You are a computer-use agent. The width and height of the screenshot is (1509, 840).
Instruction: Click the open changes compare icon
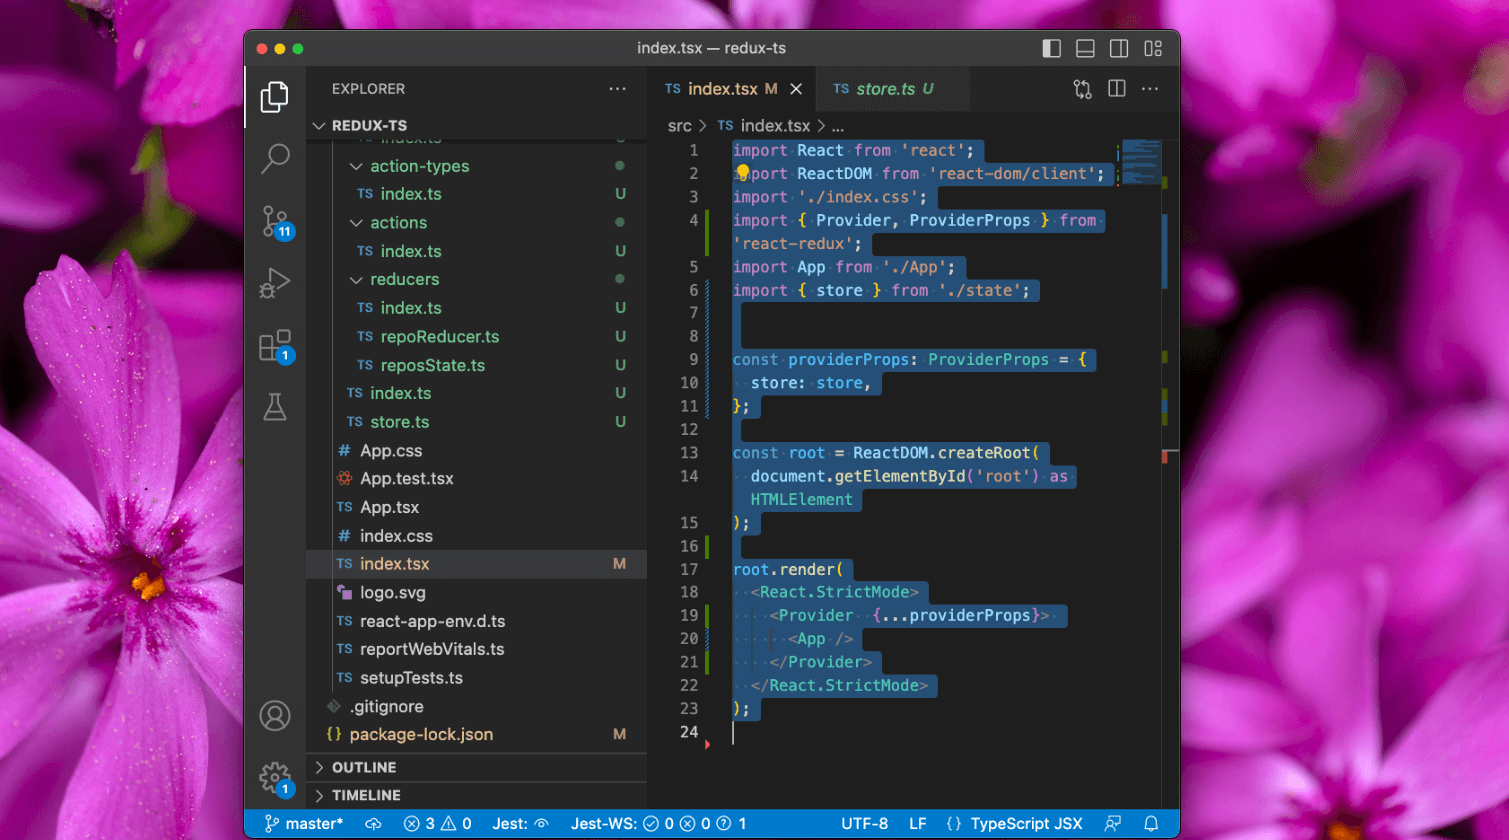coord(1083,89)
